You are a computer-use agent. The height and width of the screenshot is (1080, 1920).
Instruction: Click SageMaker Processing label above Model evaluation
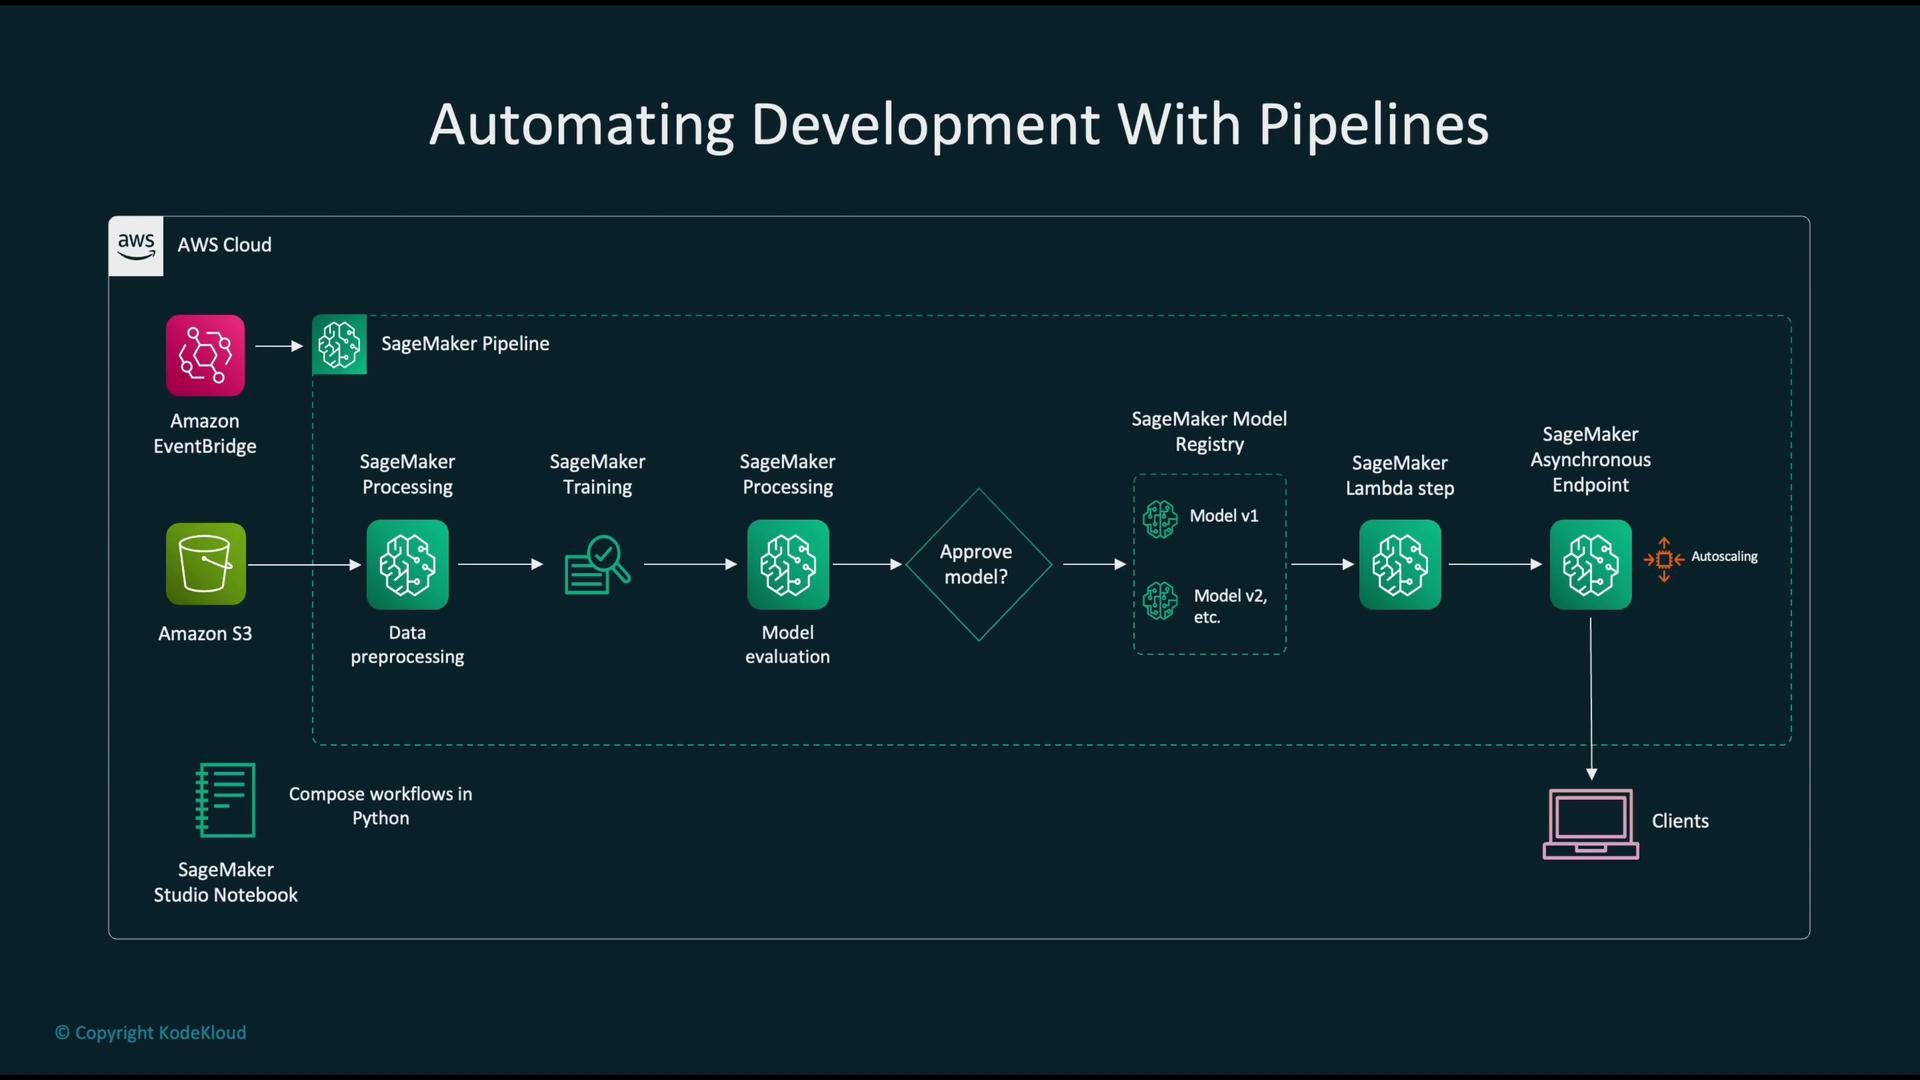tap(788, 474)
